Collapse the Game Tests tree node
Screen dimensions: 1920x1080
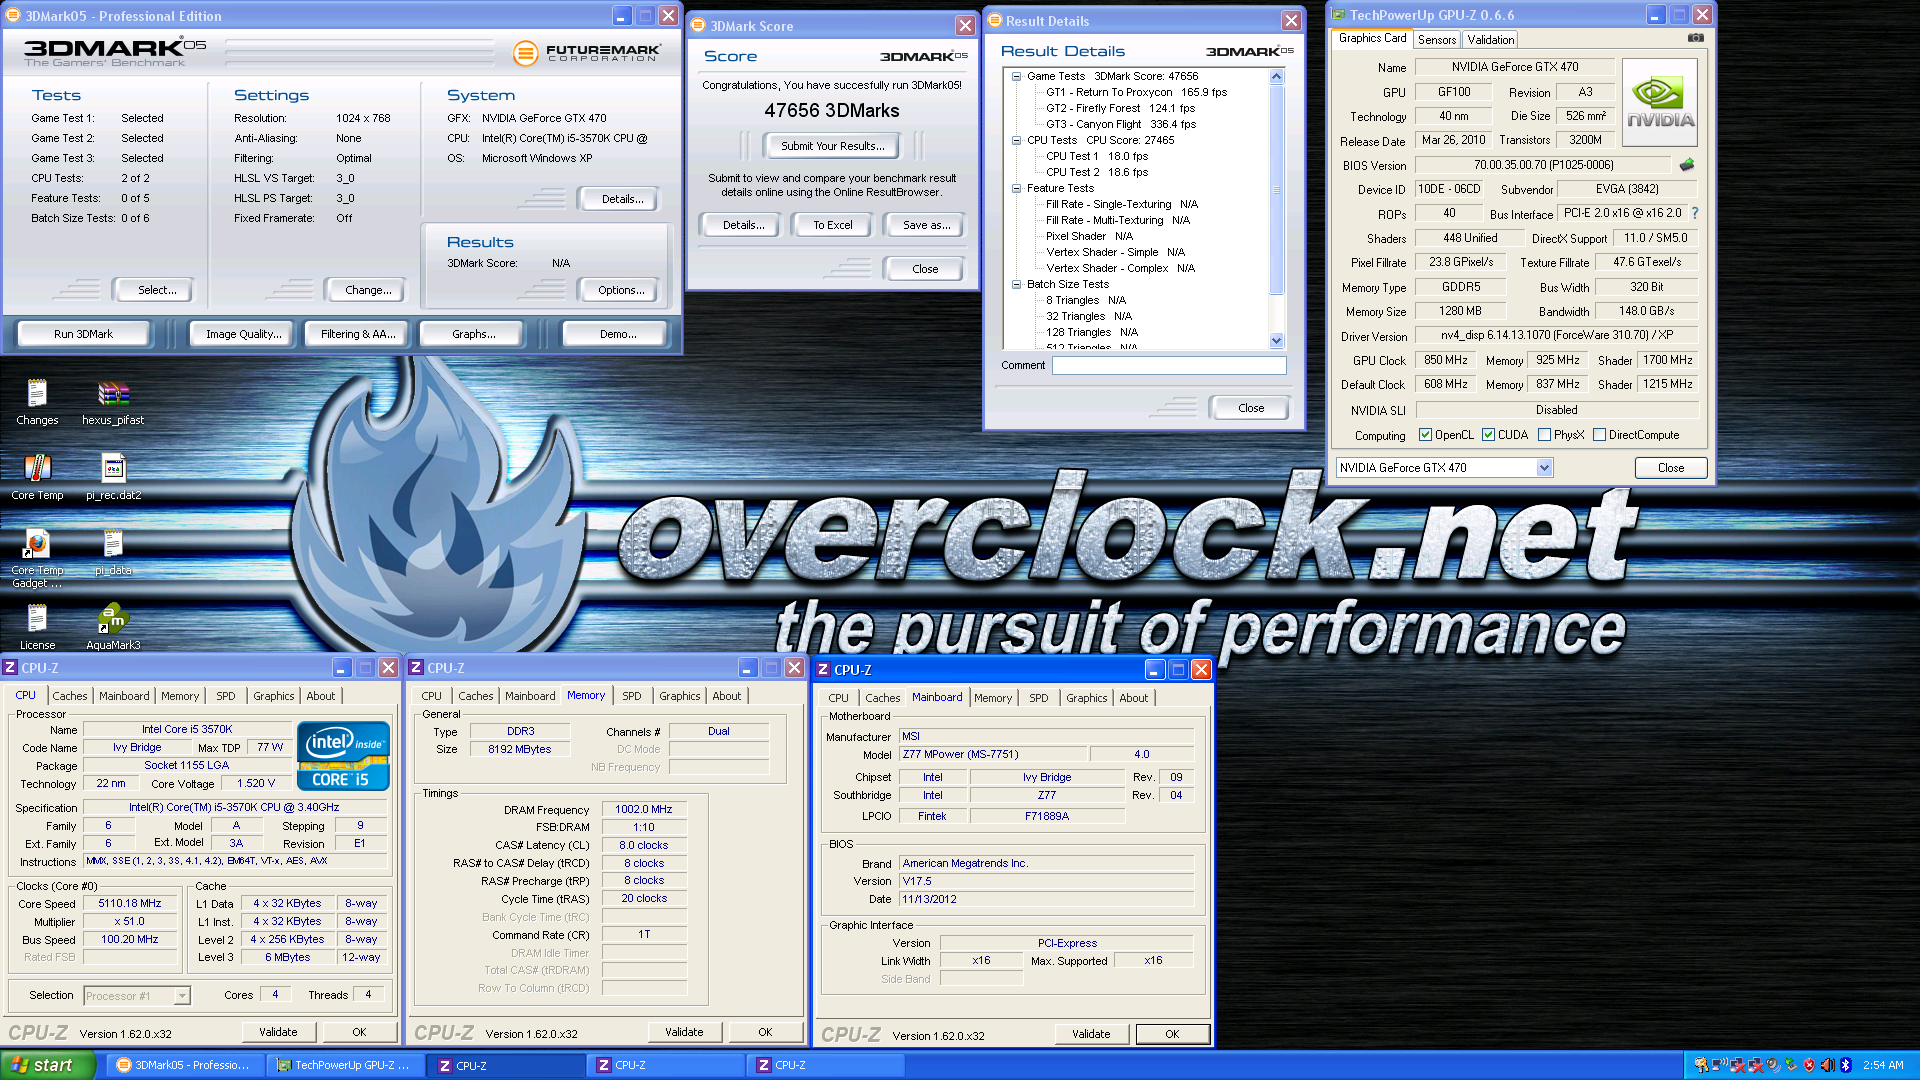pos(1016,76)
